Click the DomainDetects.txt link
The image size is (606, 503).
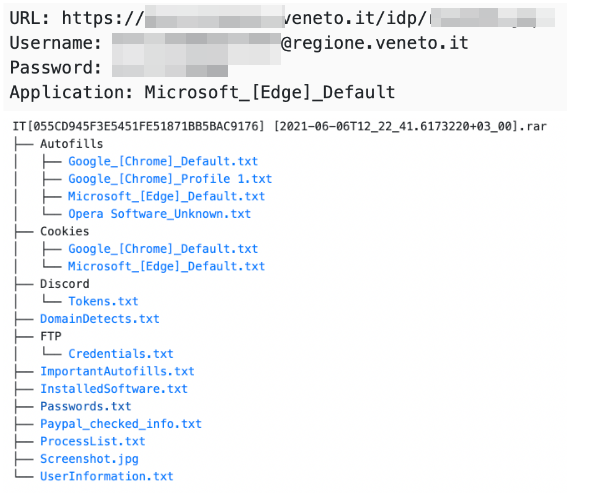click(x=99, y=319)
